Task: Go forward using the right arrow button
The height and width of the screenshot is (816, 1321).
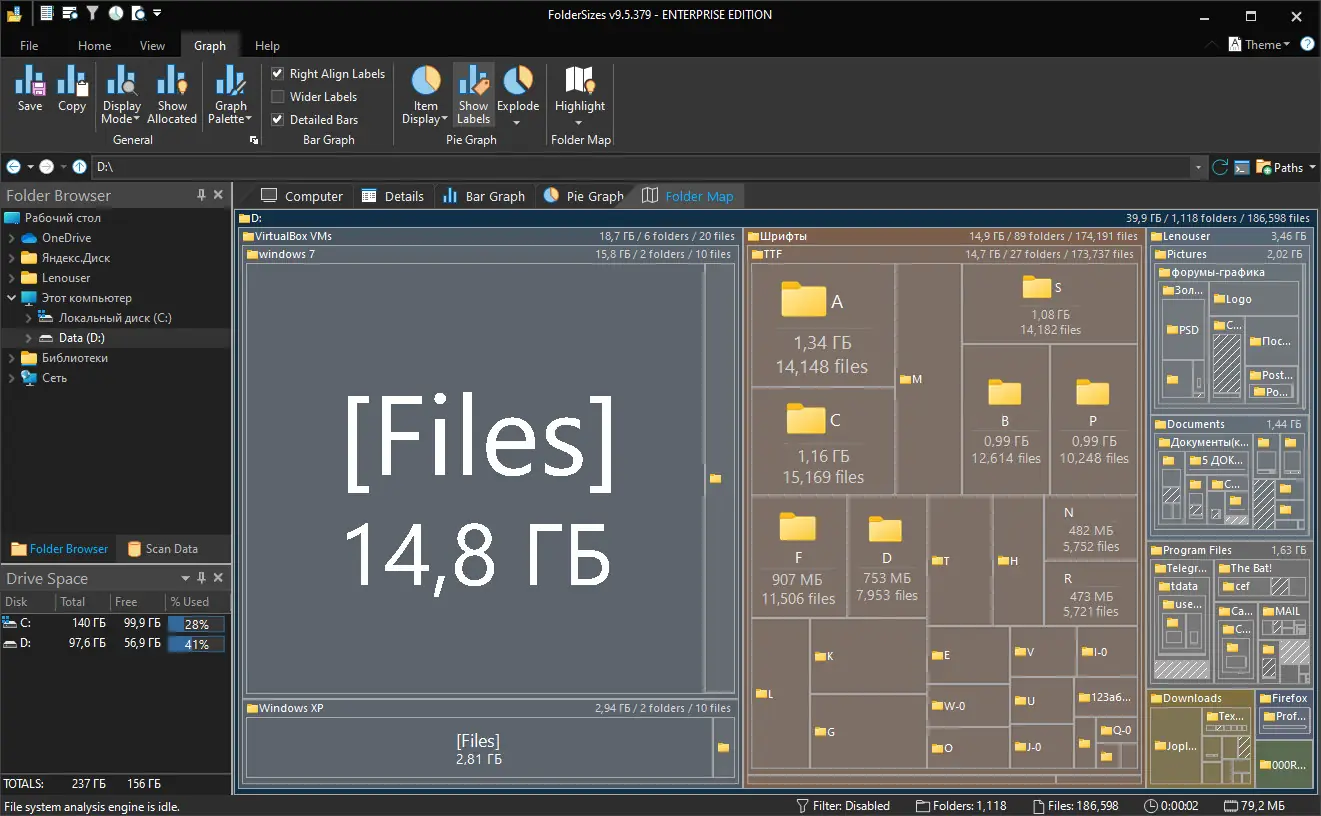Action: tap(46, 167)
